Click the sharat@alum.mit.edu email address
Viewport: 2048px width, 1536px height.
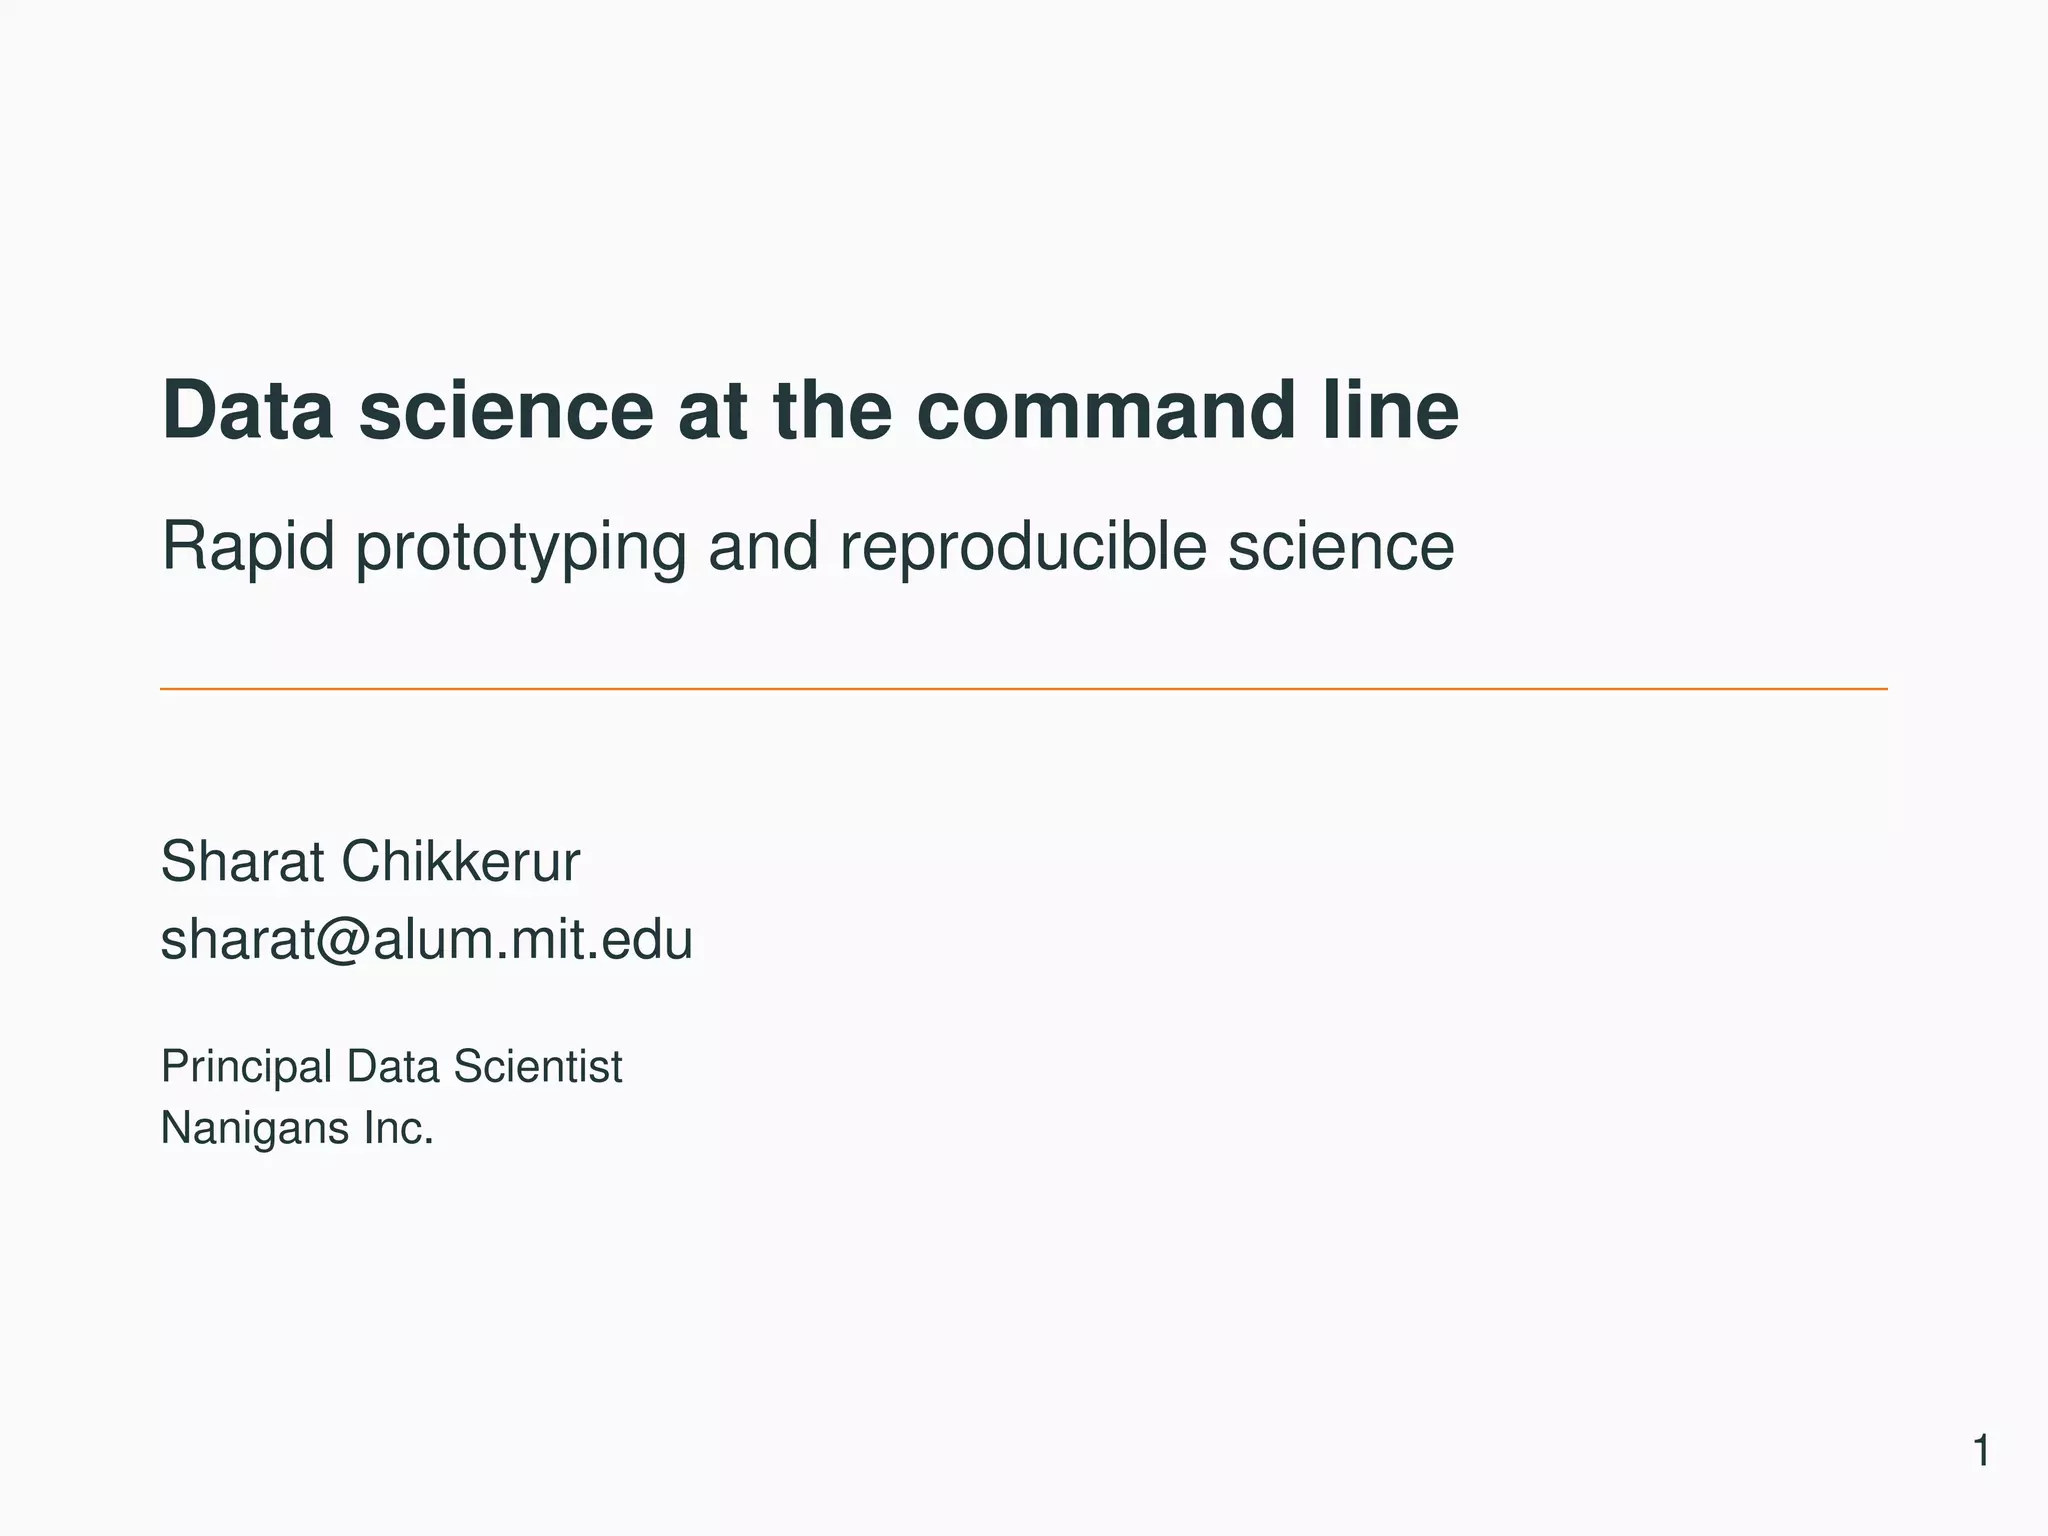tap(426, 940)
